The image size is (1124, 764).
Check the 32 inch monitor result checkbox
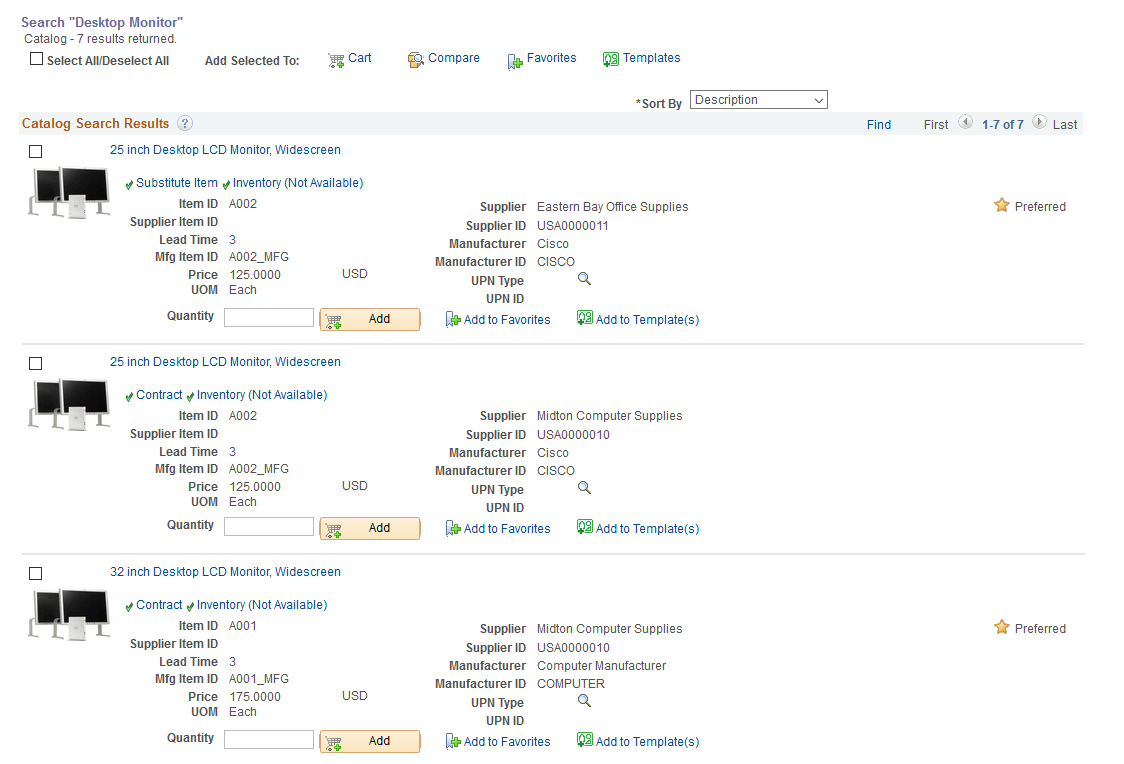[x=36, y=573]
